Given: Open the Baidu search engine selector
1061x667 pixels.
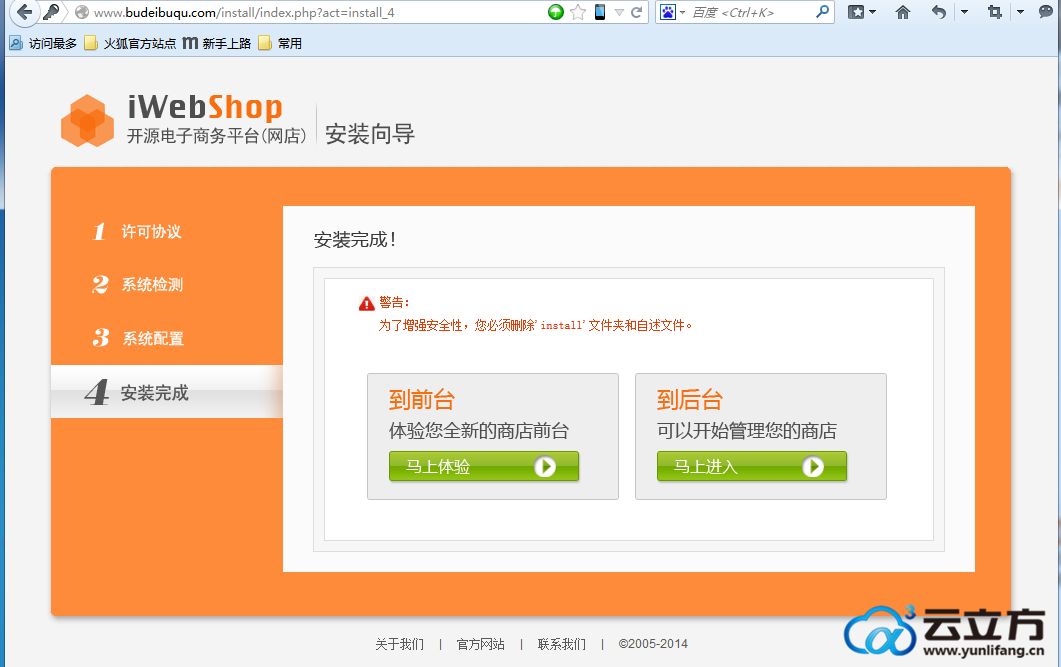Looking at the screenshot, I should point(673,12).
